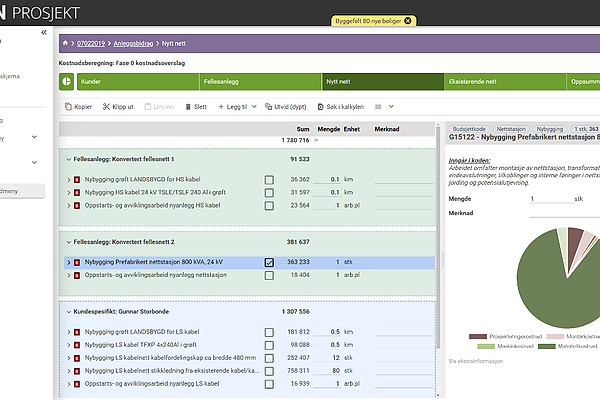Screen dimensions: 600x400
Task: Click the Slett trash icon
Action: tap(186, 106)
